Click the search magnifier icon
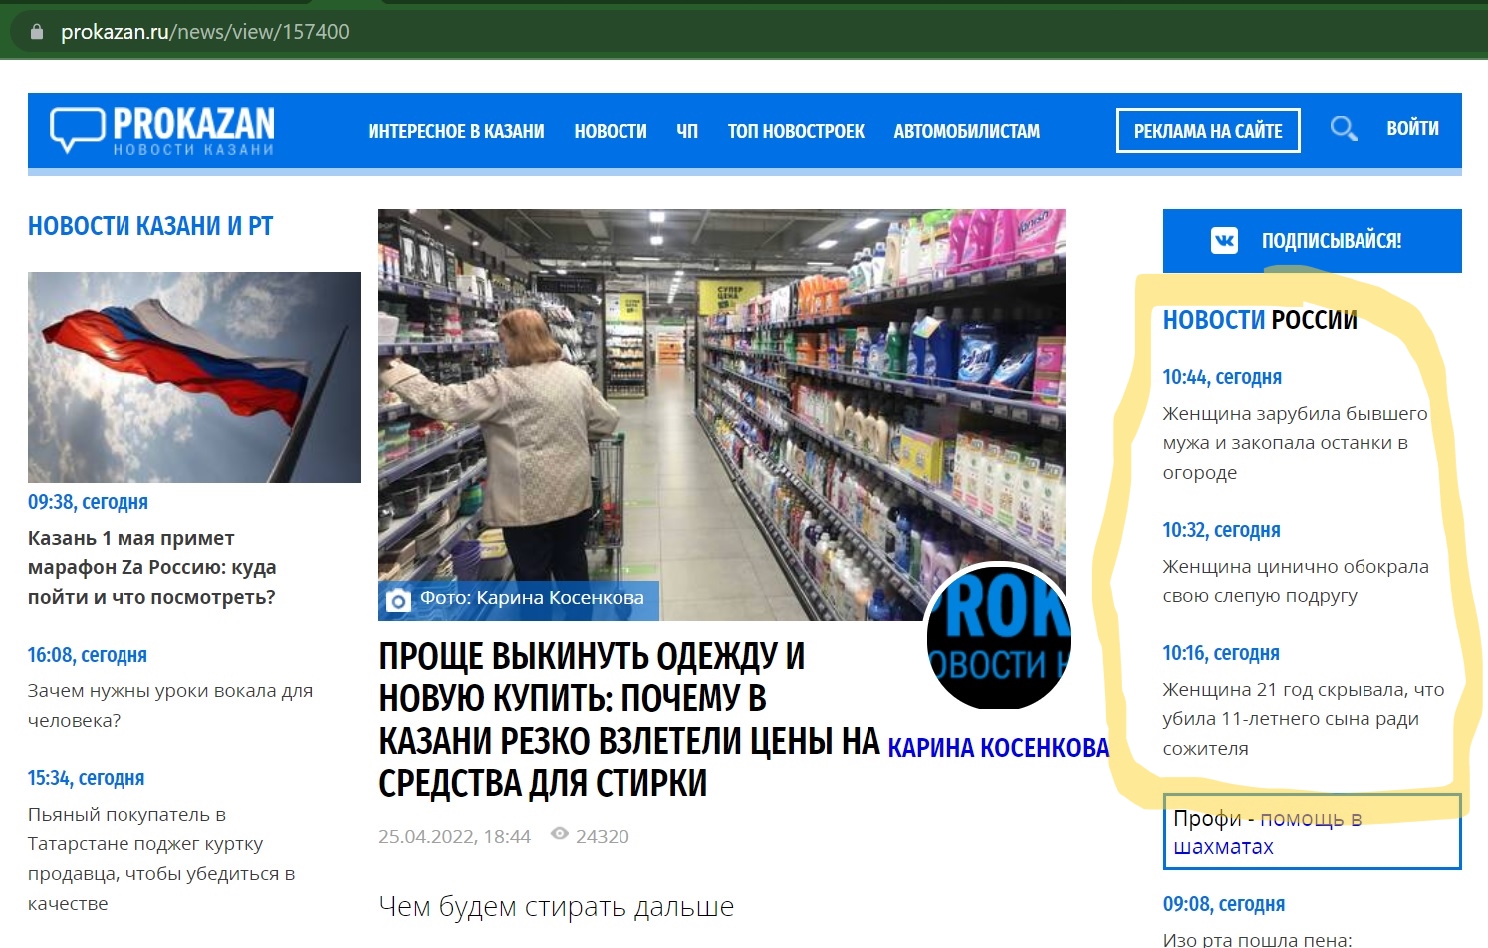Screen dimensions: 1488x948 pyautogui.click(x=1343, y=129)
